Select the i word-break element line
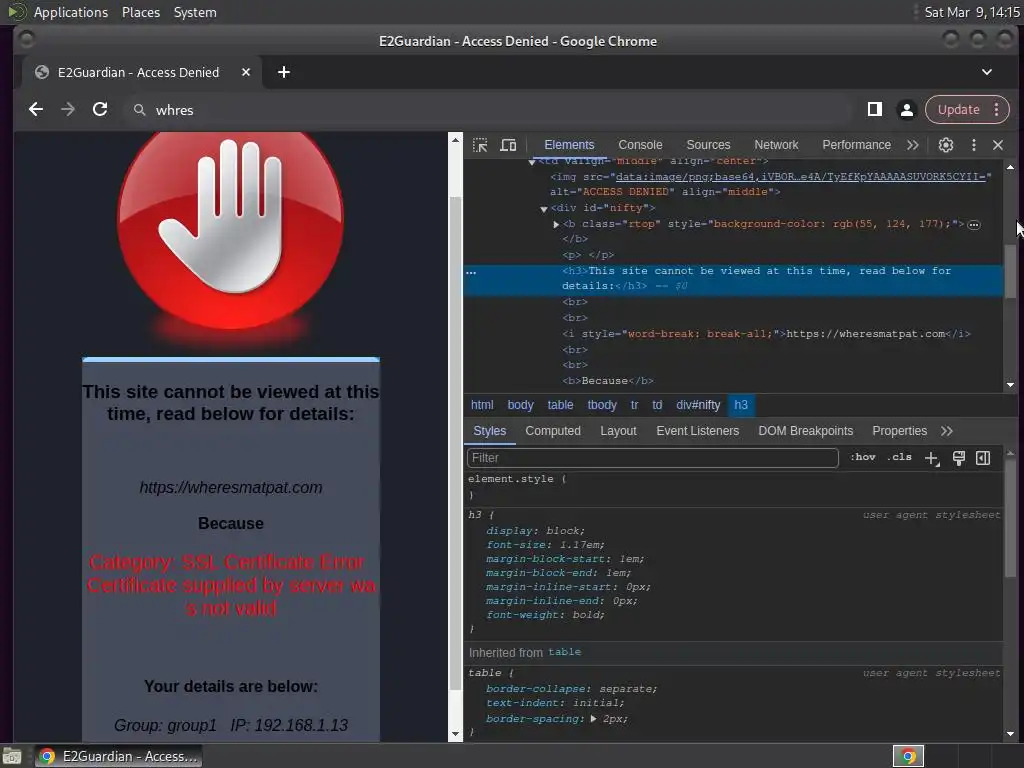This screenshot has width=1024, height=768. [x=766, y=334]
